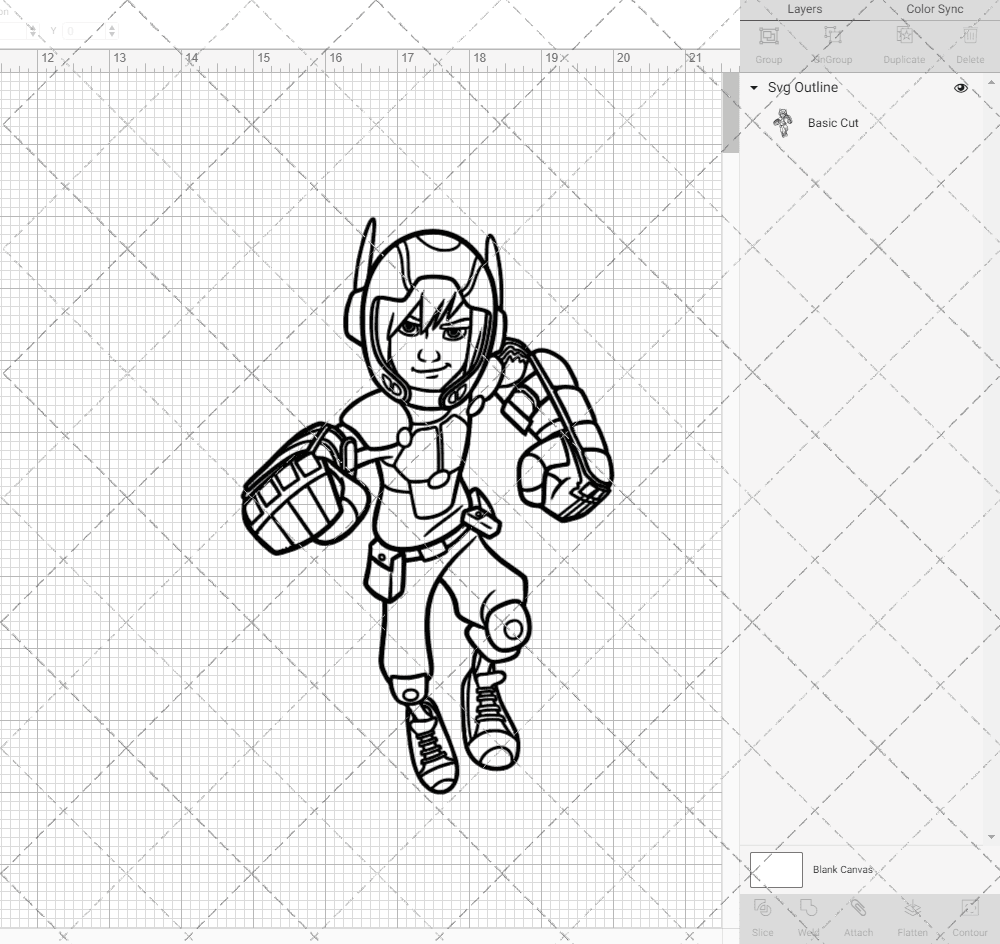Click the Attach tool icon
This screenshot has height=944, width=1000.
tap(858, 909)
